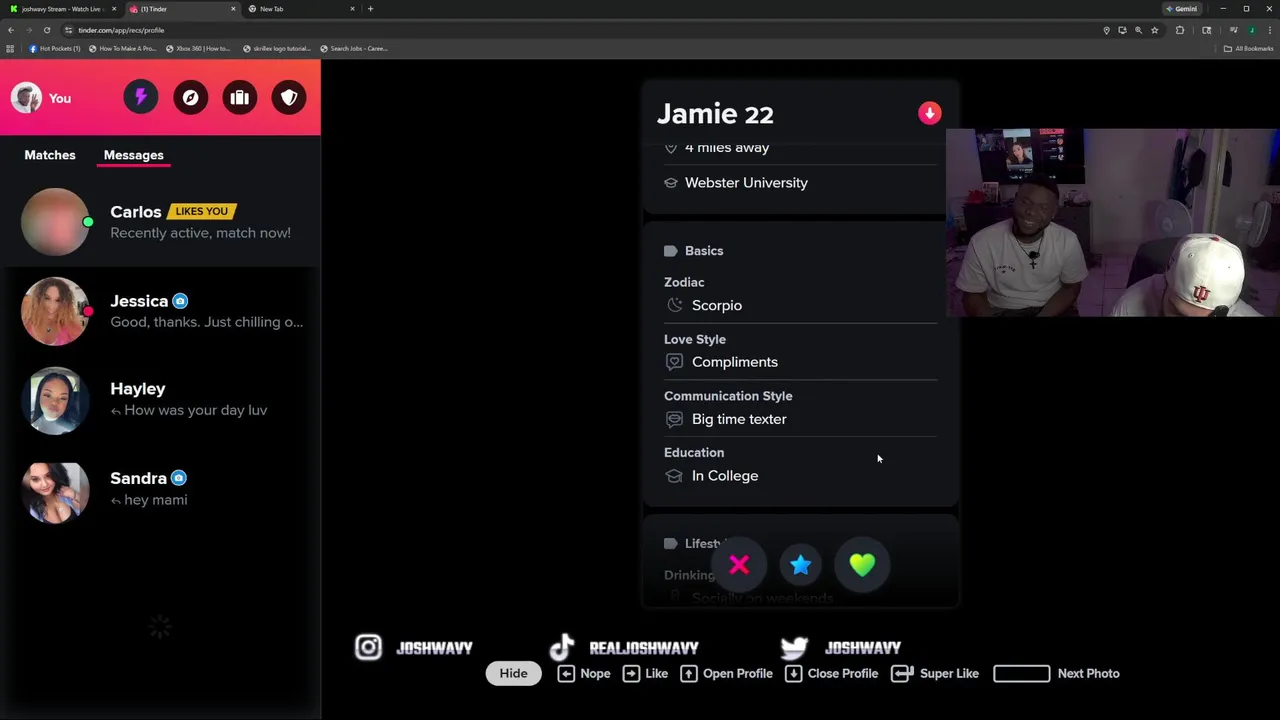Click the zoom magnifier icon in address bar
1280x720 pixels.
tap(1138, 30)
